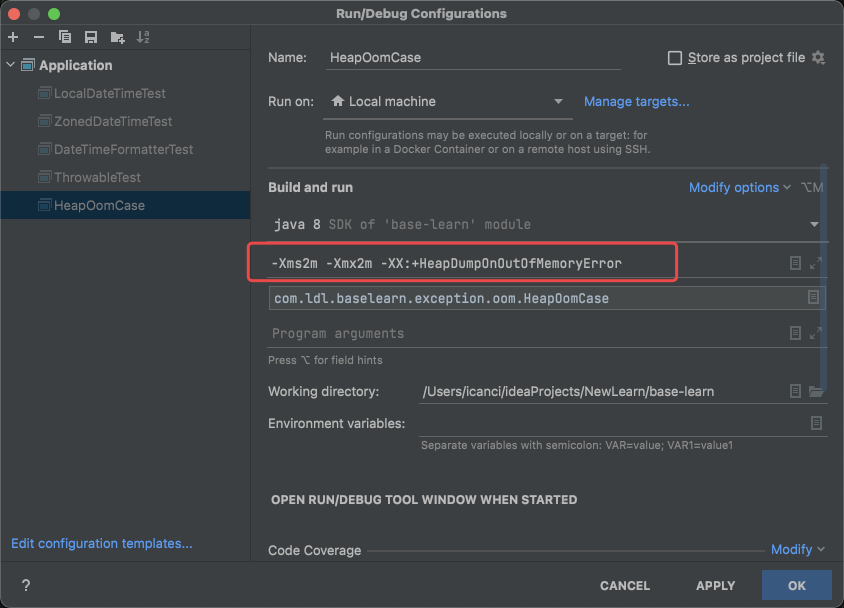Select the ThrowableTest configuration

(97, 177)
